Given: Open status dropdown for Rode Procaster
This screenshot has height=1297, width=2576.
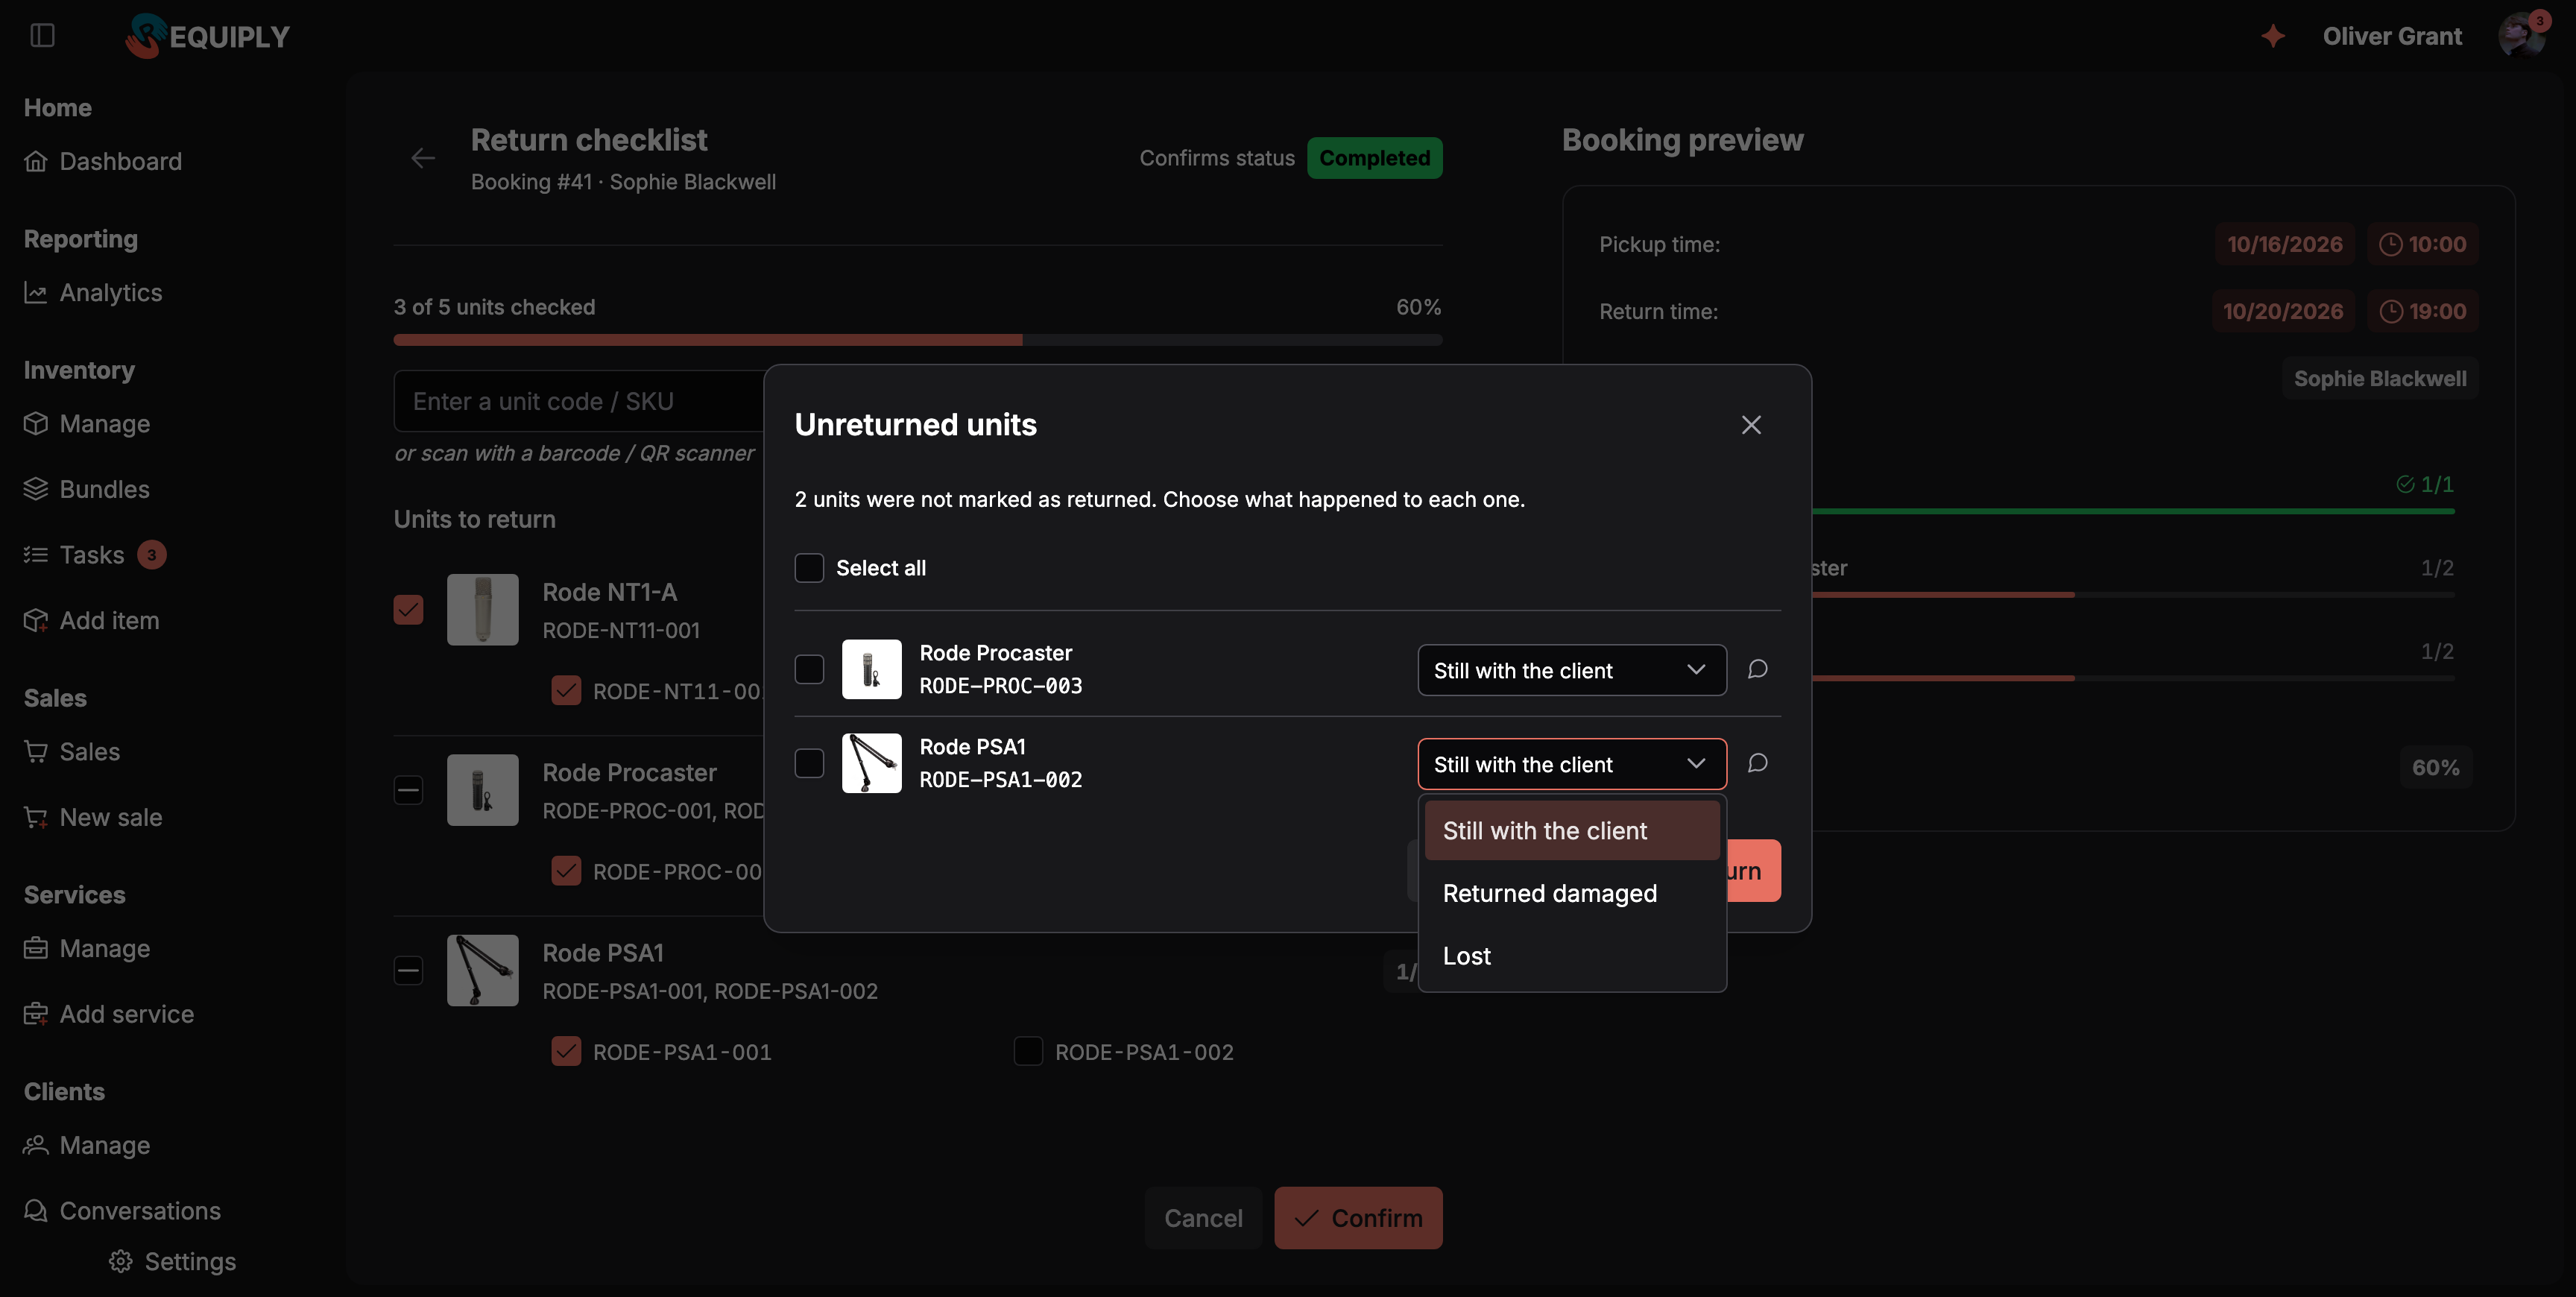Looking at the screenshot, I should (1571, 670).
